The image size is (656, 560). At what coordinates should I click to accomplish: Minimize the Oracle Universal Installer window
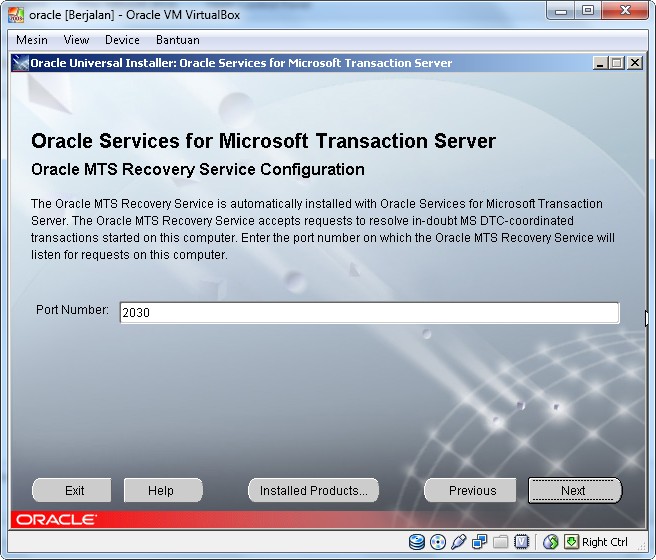point(600,63)
